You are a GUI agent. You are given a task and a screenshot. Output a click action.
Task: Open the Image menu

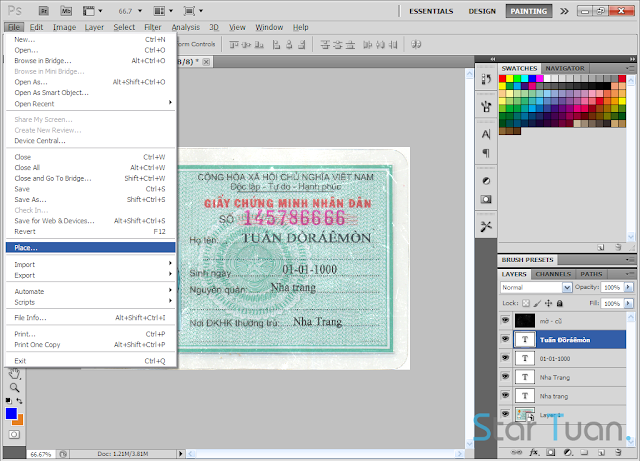(64, 27)
